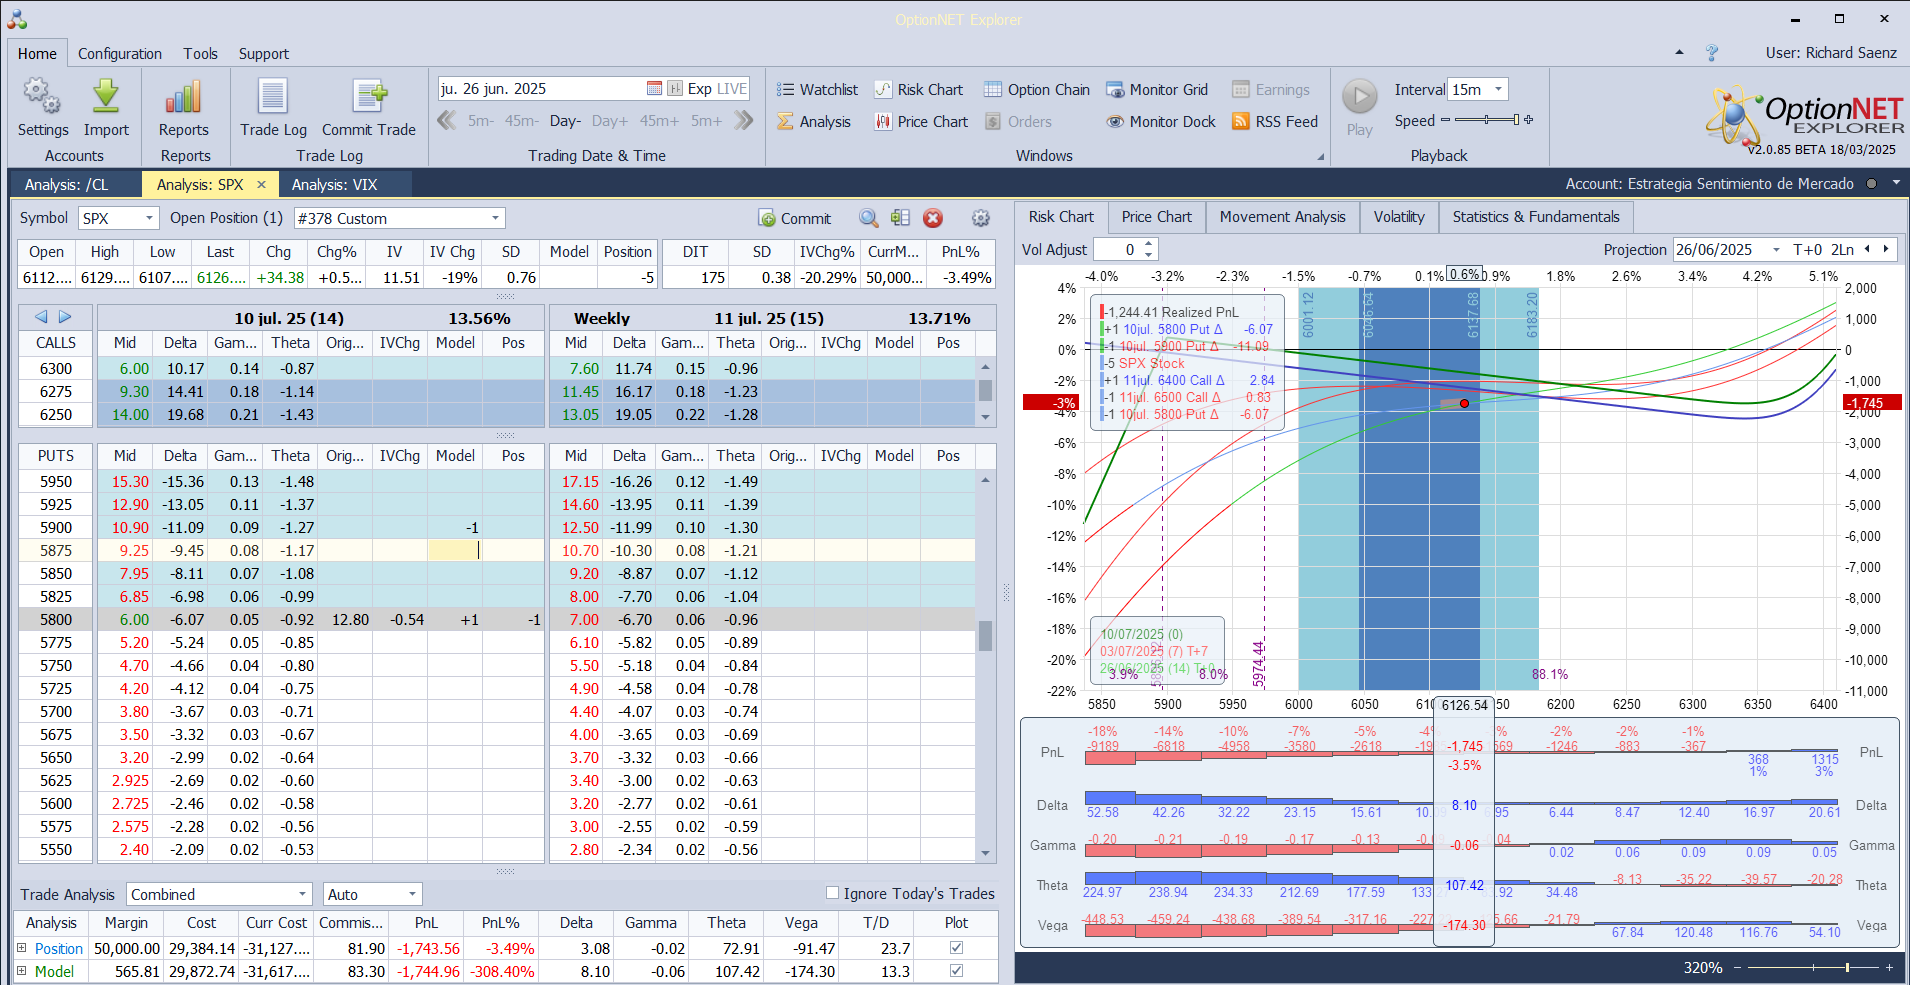Jump back 45 minutes with 45m- button
This screenshot has width=1910, height=985.
(x=521, y=120)
